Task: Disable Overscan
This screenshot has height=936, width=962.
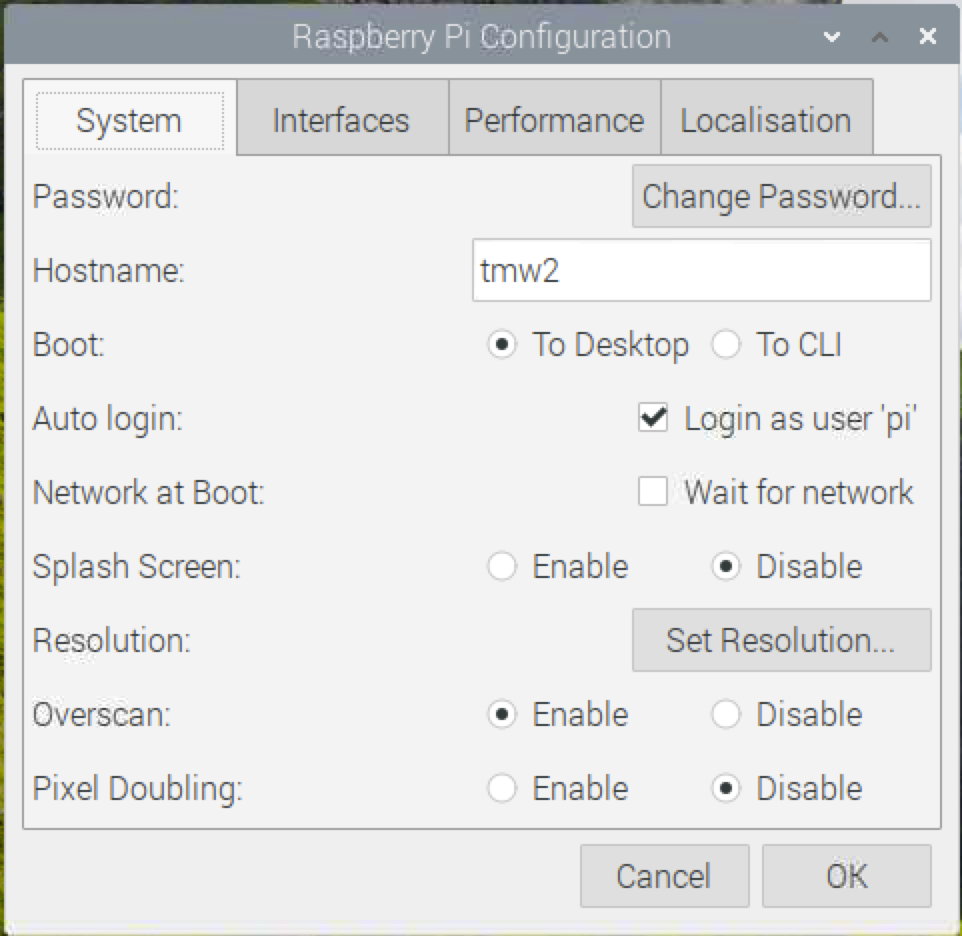Action: tap(726, 715)
